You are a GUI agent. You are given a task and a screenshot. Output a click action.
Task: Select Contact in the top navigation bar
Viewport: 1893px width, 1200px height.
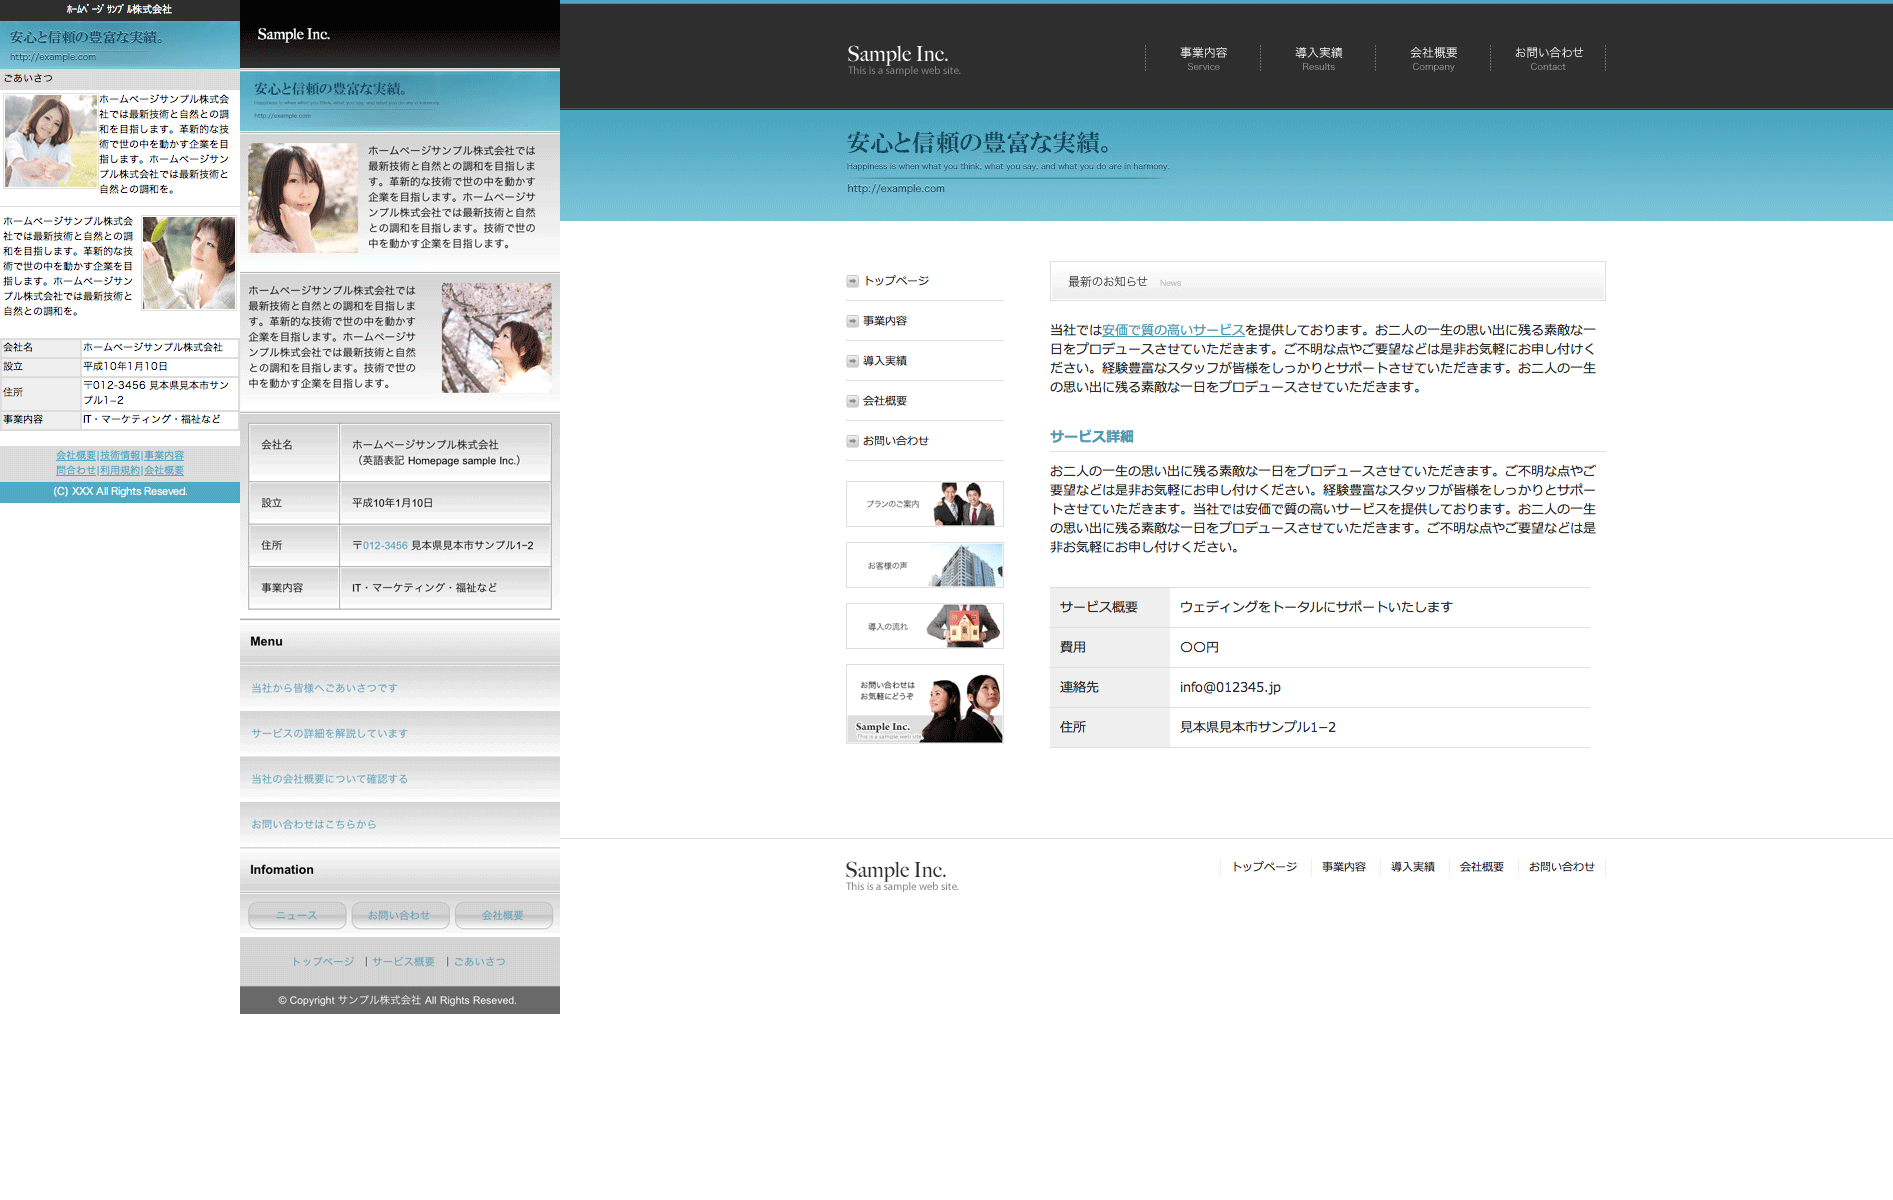pos(1548,58)
